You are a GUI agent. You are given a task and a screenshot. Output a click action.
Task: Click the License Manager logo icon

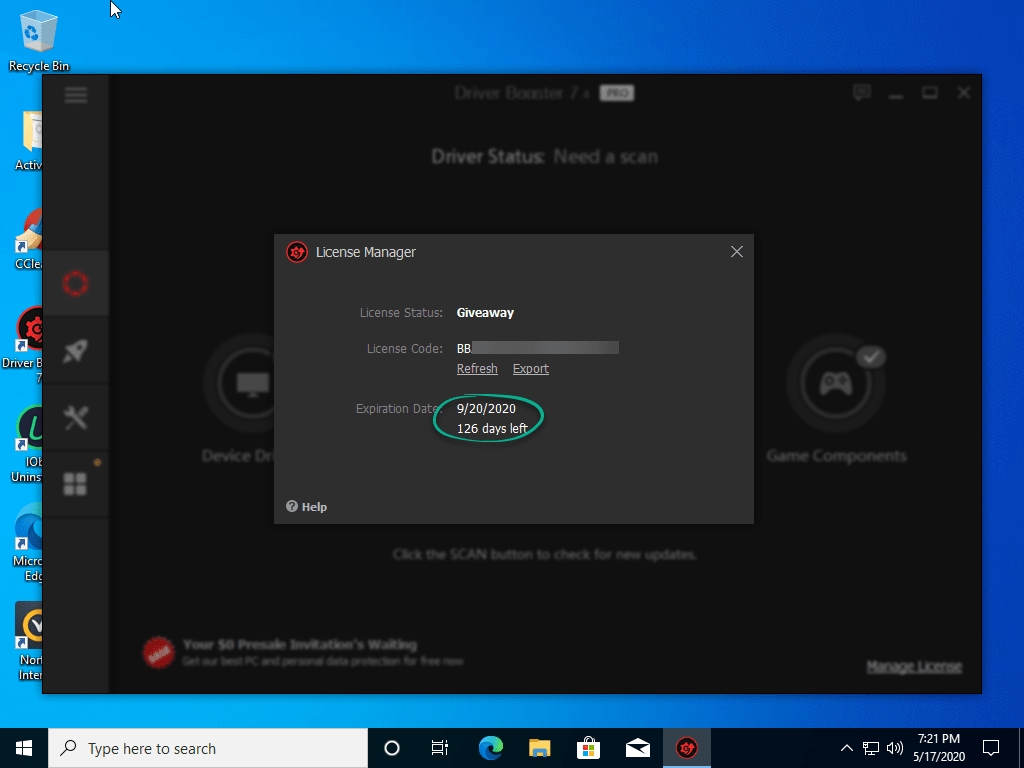[x=297, y=252]
